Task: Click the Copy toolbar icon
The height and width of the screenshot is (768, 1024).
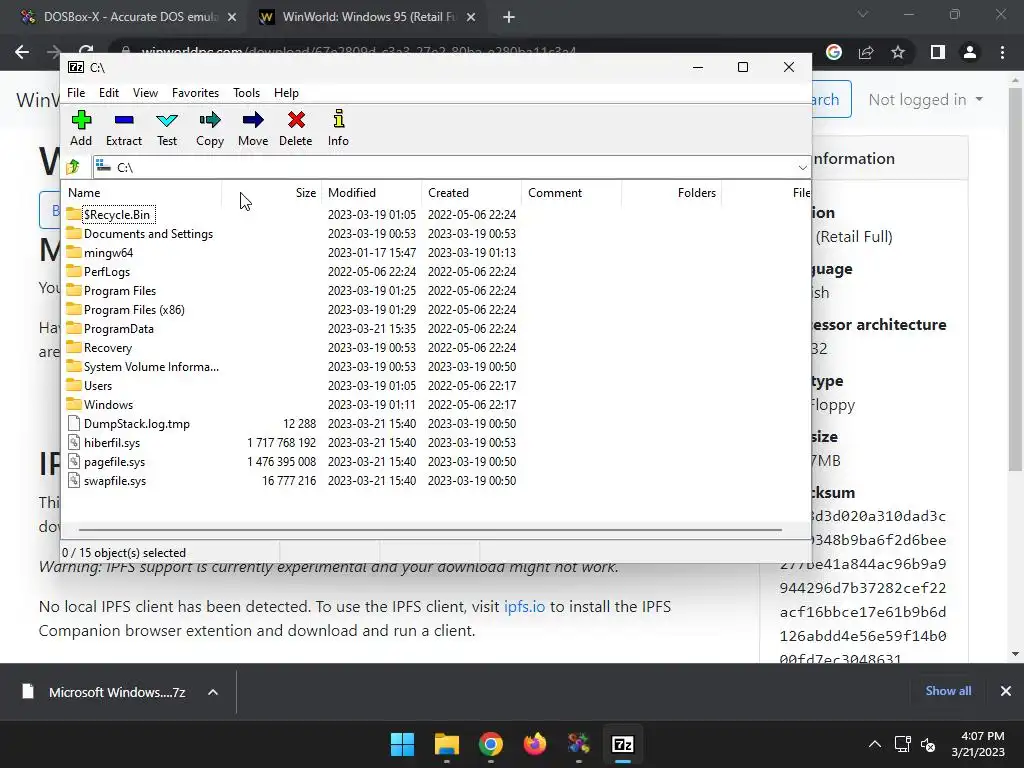Action: coord(210,128)
